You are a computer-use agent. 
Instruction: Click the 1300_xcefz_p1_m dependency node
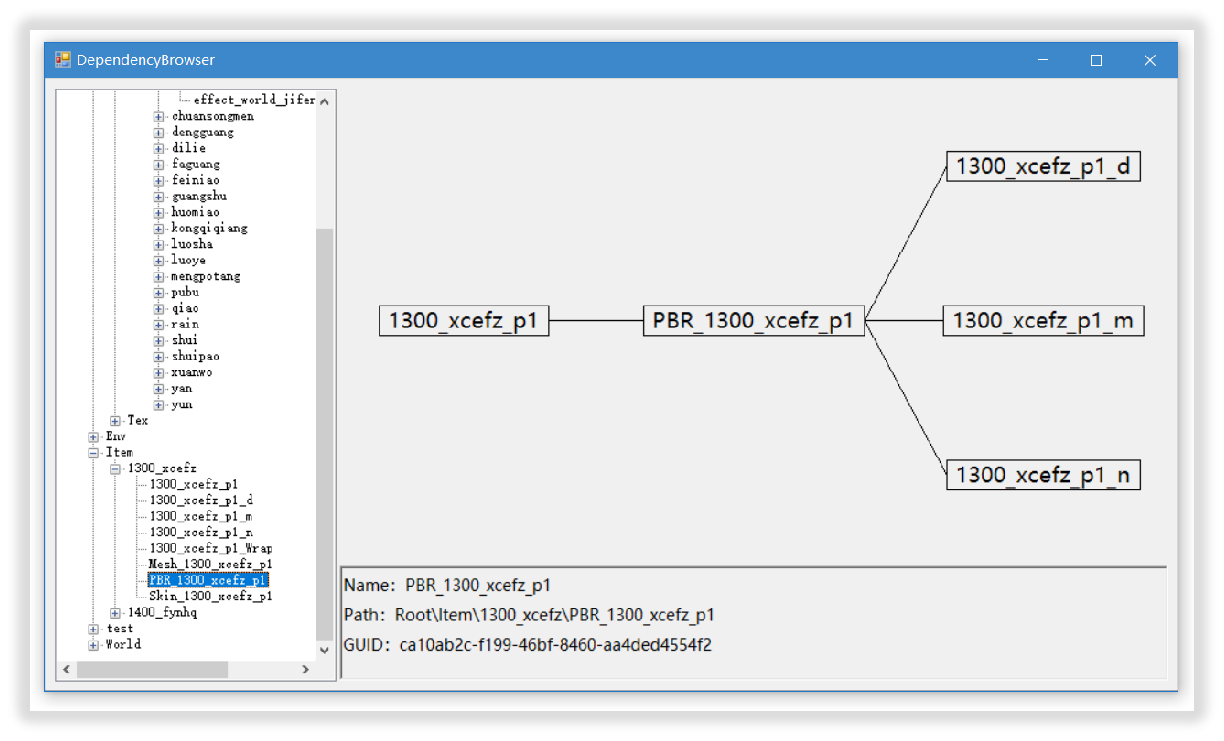(1043, 321)
